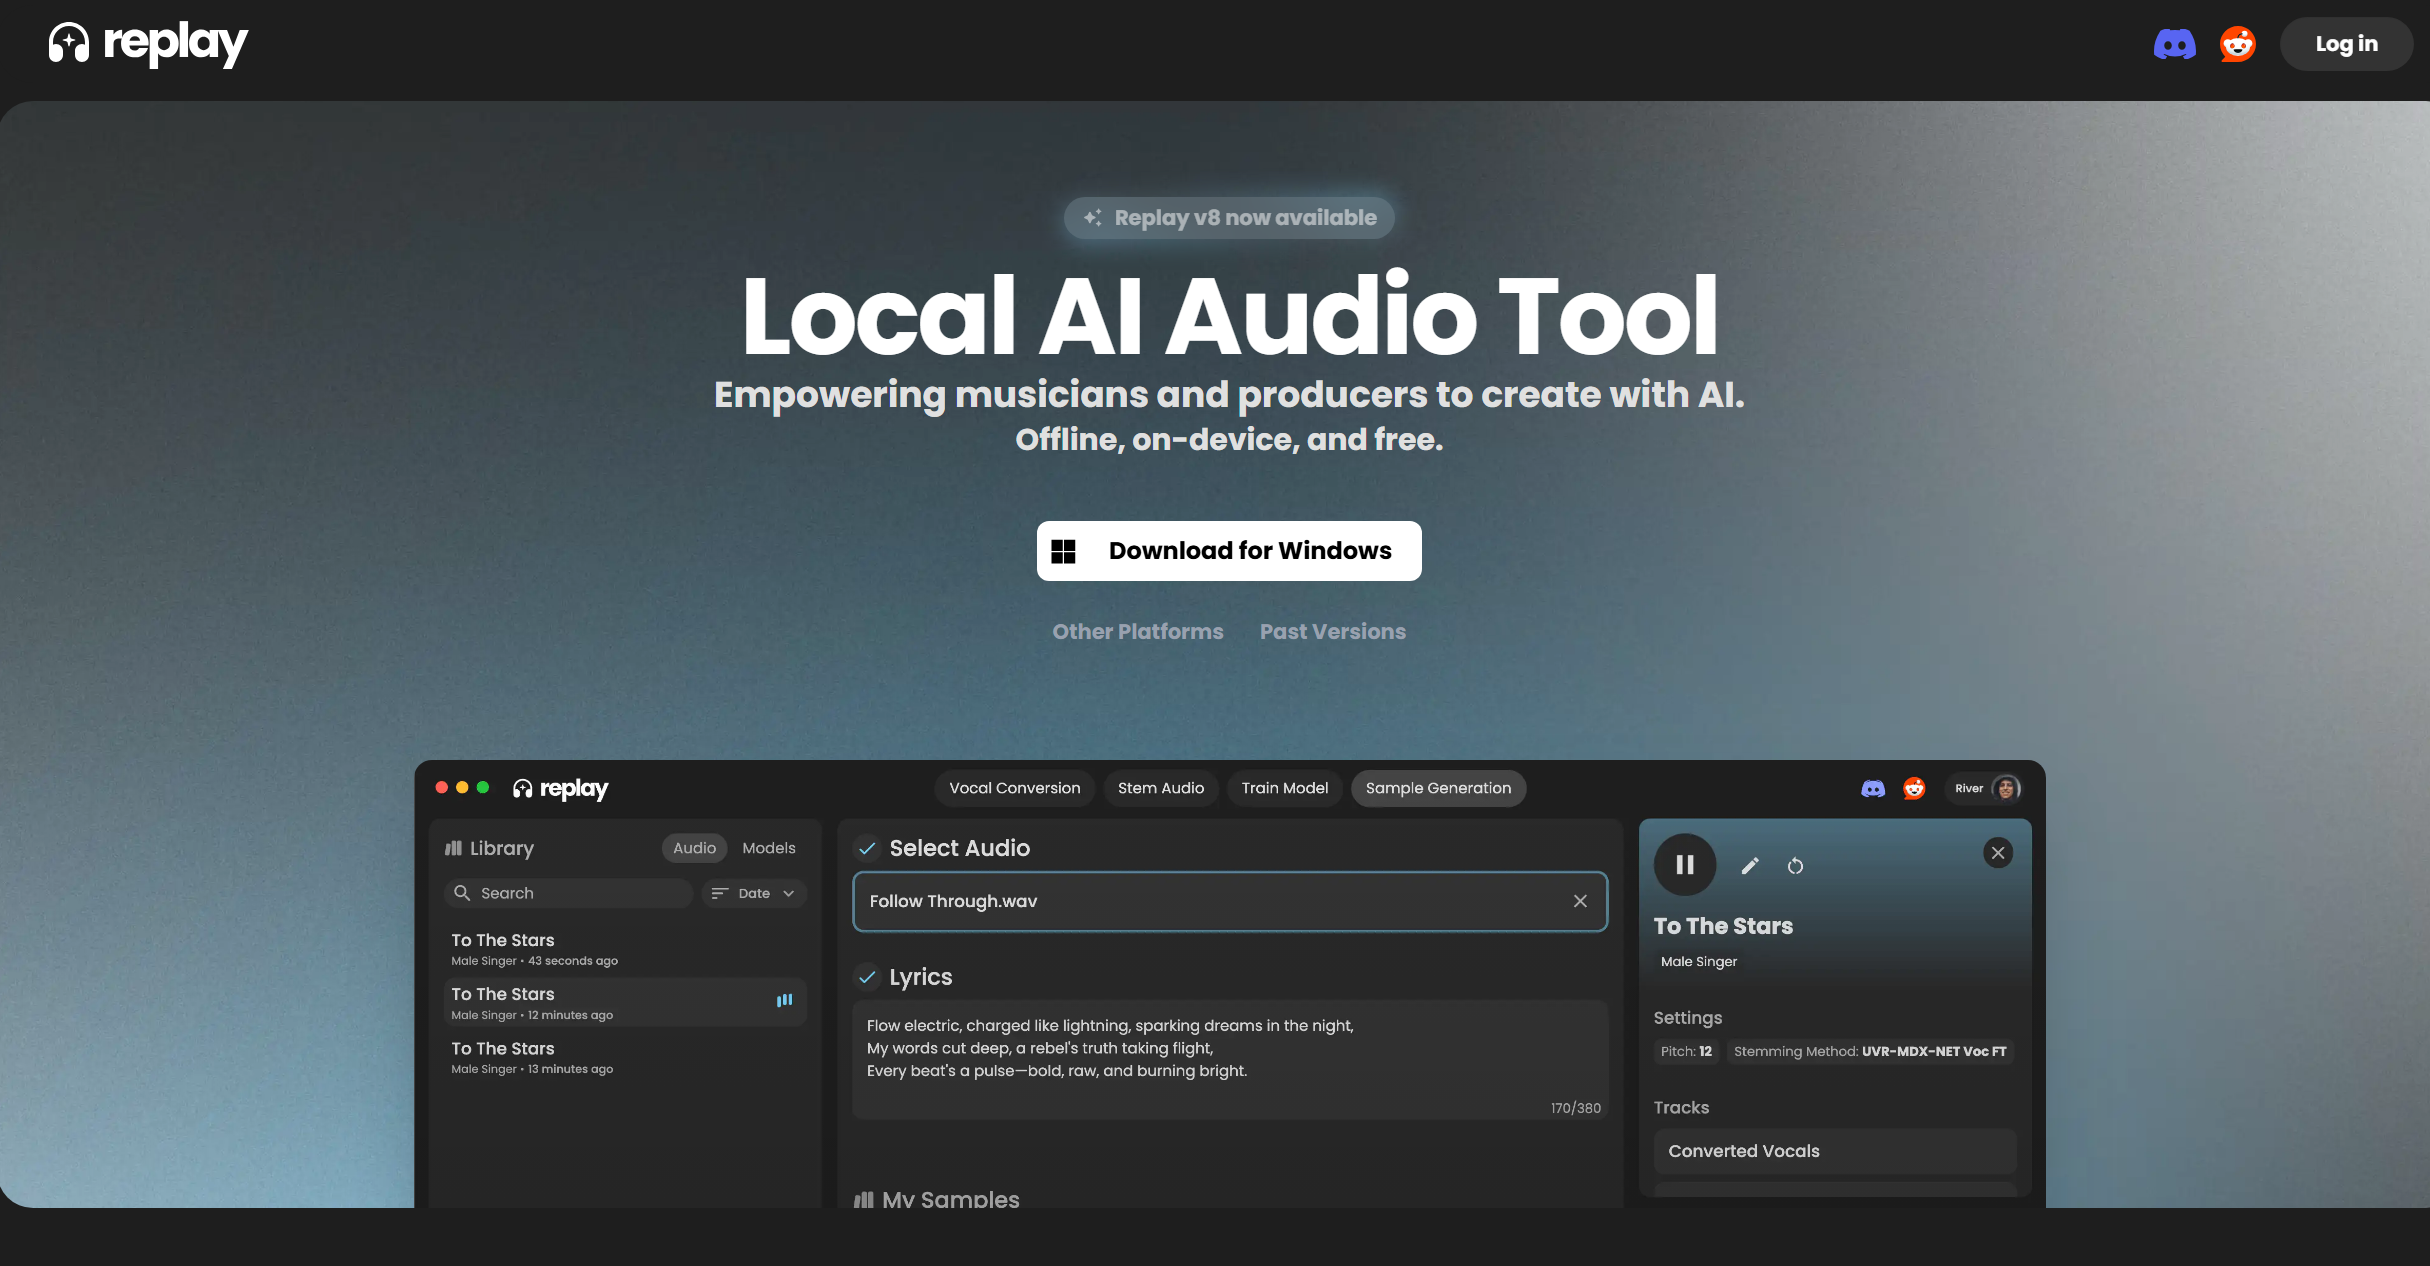Viewport: 2430px width, 1266px height.
Task: Close the To The Stars panel
Action: [x=1997, y=853]
